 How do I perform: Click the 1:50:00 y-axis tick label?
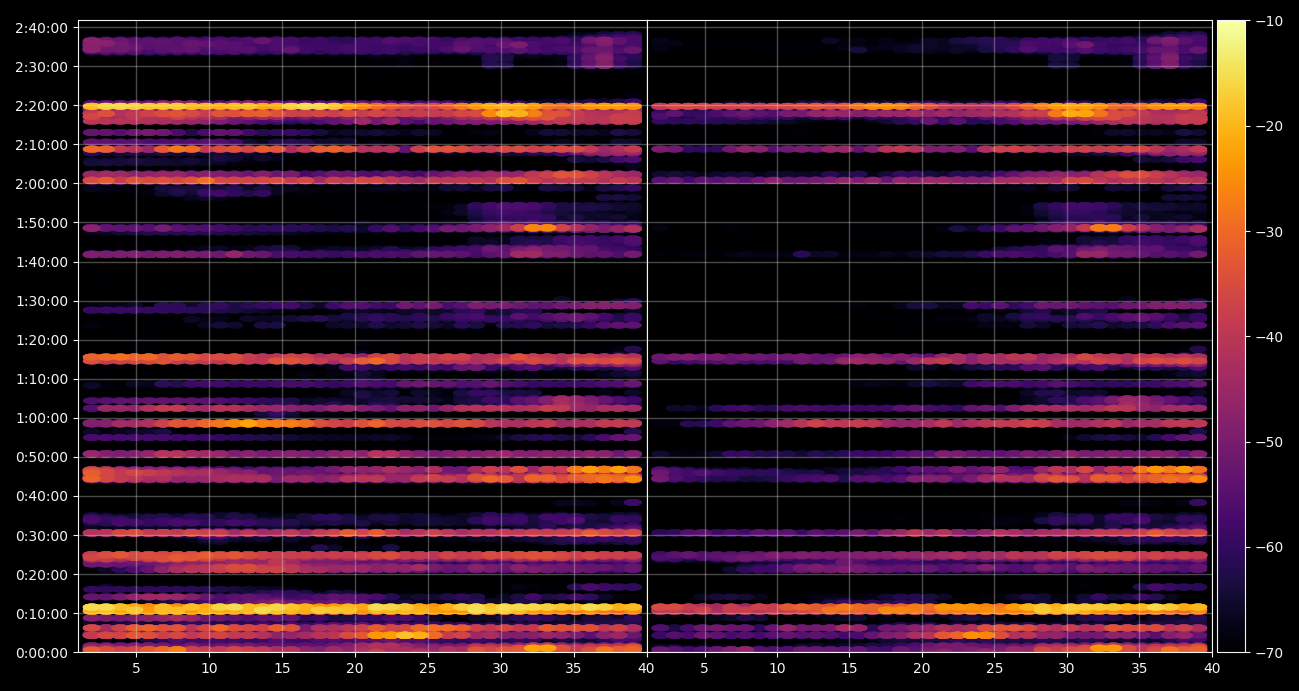click(41, 224)
